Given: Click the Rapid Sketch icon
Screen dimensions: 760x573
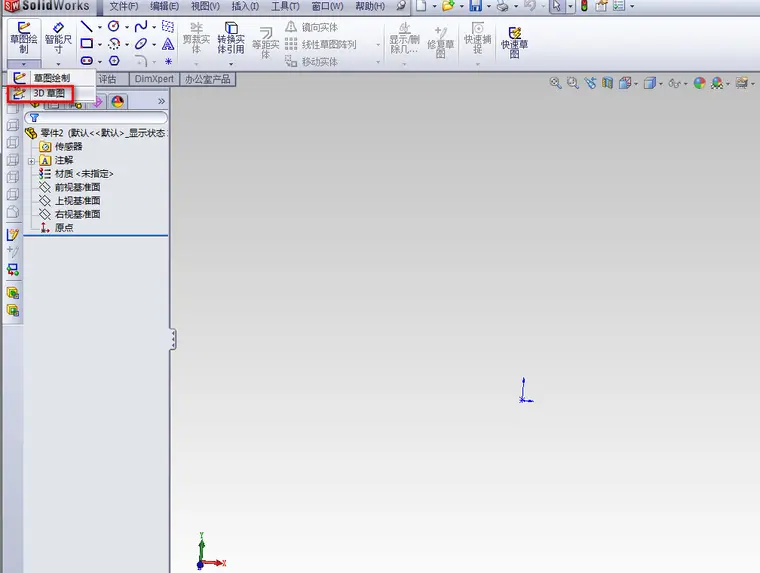Looking at the screenshot, I should click(x=514, y=42).
